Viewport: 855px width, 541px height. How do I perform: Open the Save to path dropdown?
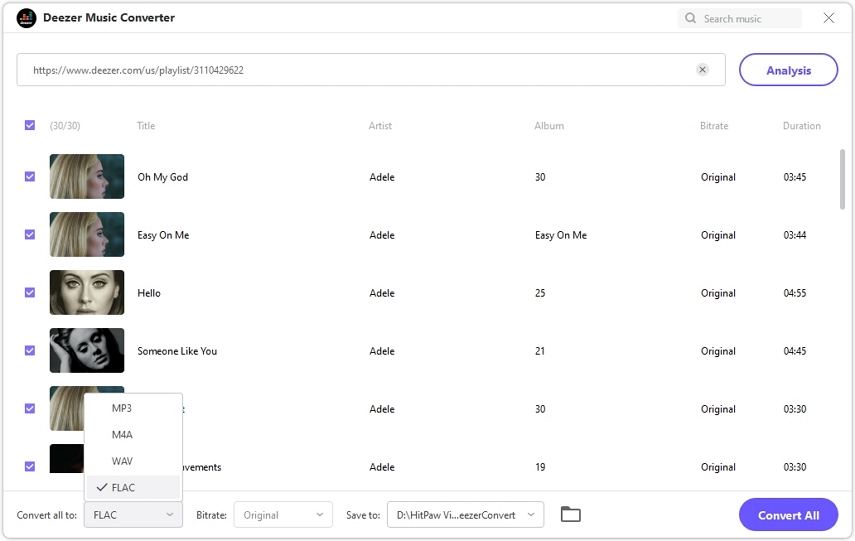(465, 515)
